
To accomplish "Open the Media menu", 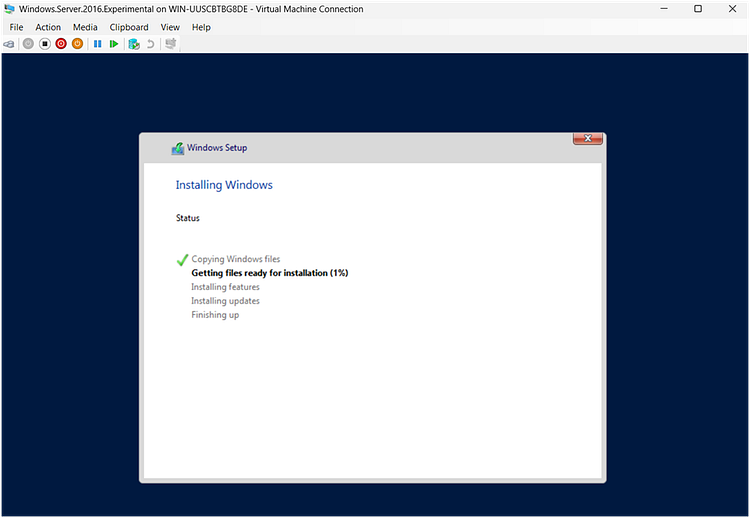I will (x=85, y=27).
